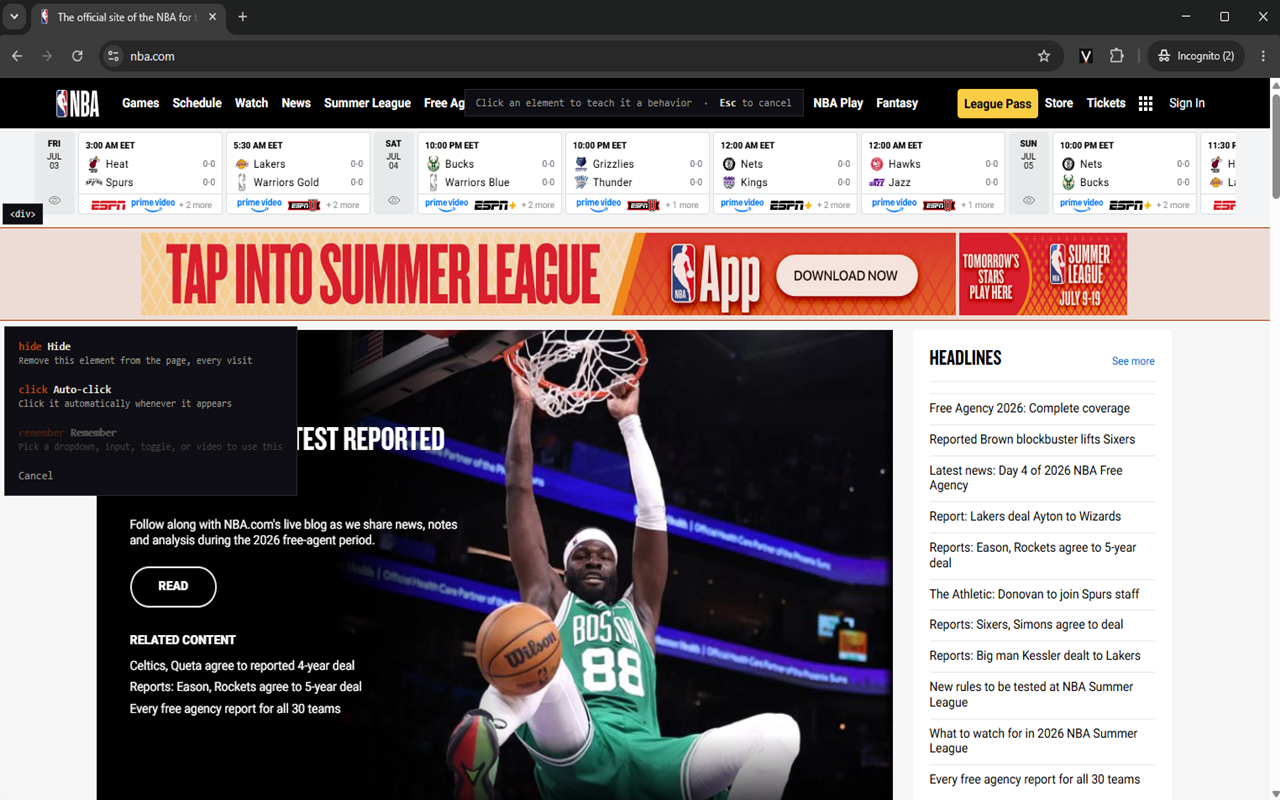The width and height of the screenshot is (1280, 800).
Task: Click the Prime Video logo in the Lakers game card
Action: click(259, 204)
